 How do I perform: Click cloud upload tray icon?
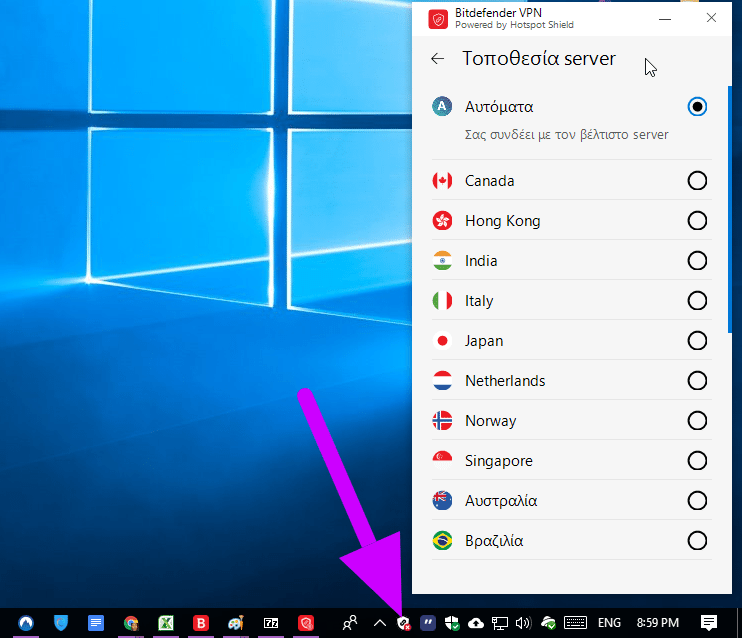tap(476, 623)
